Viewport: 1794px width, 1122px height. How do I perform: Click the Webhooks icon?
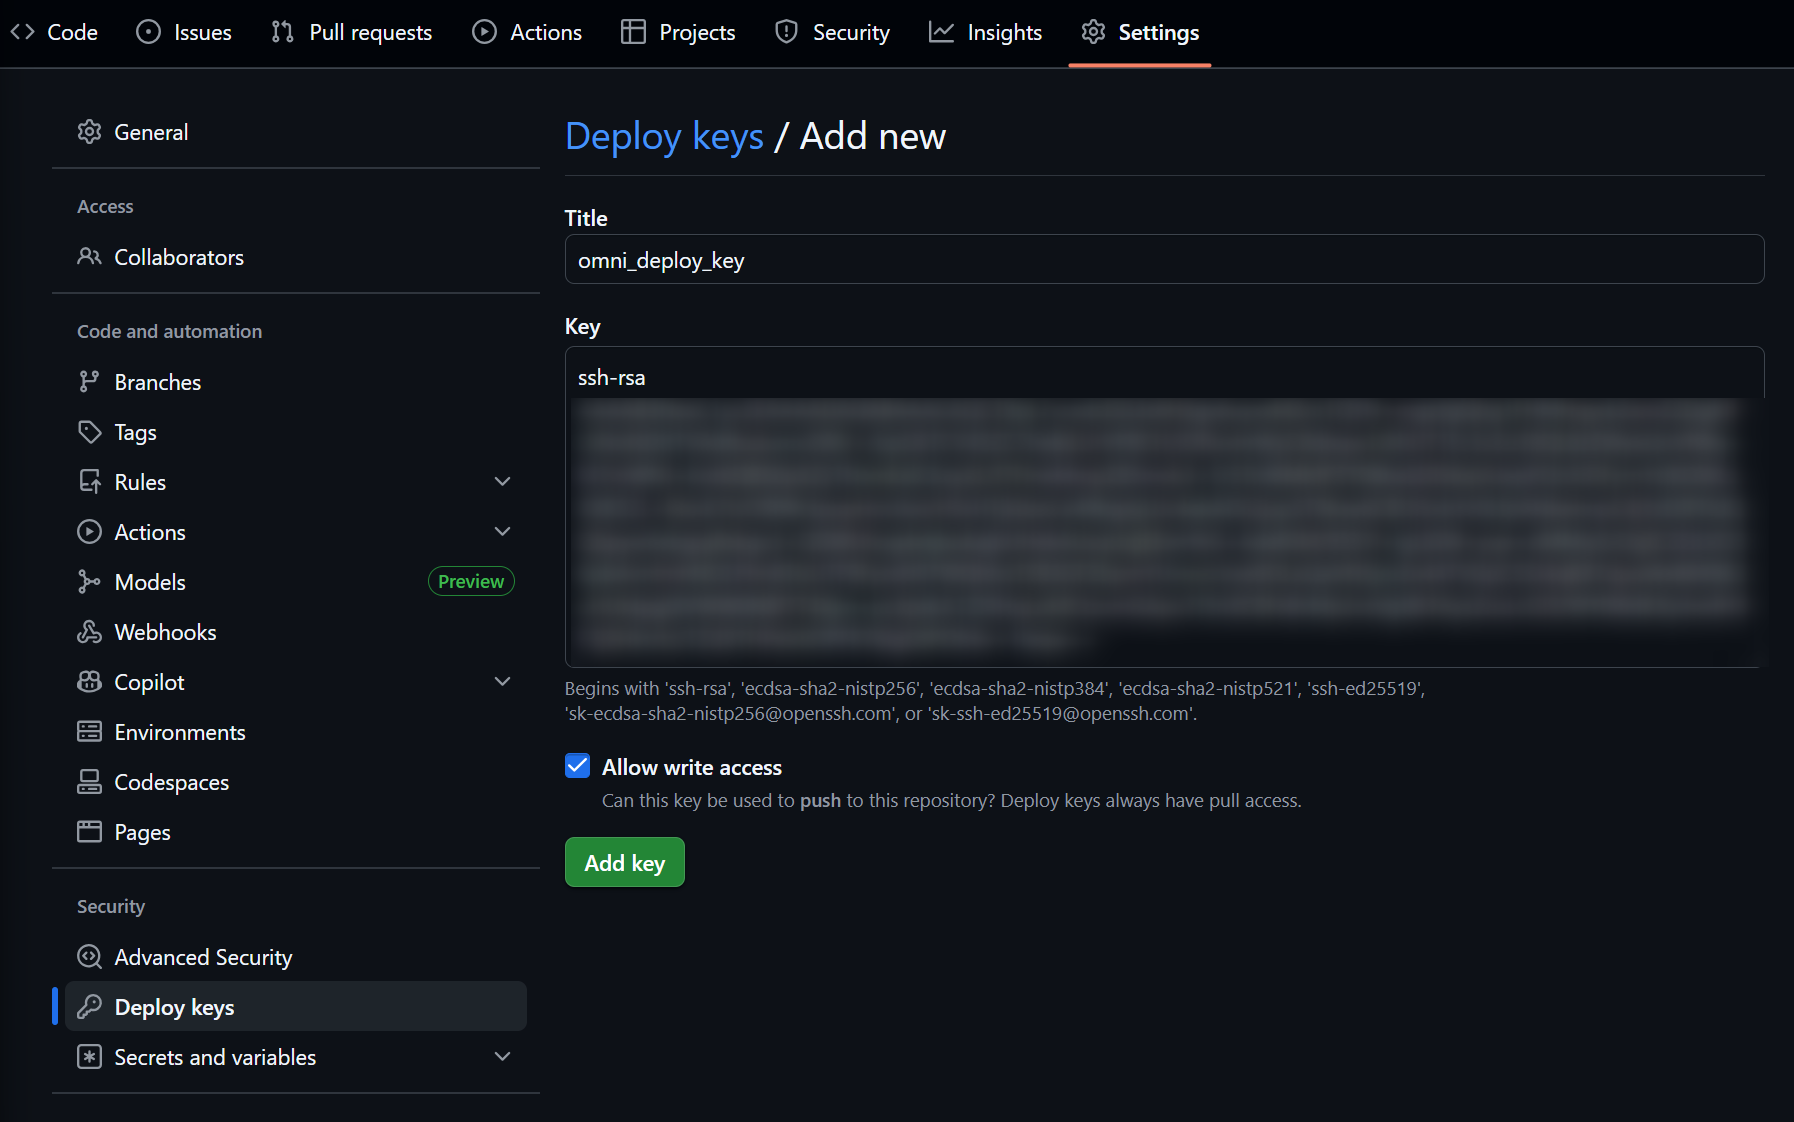[89, 632]
